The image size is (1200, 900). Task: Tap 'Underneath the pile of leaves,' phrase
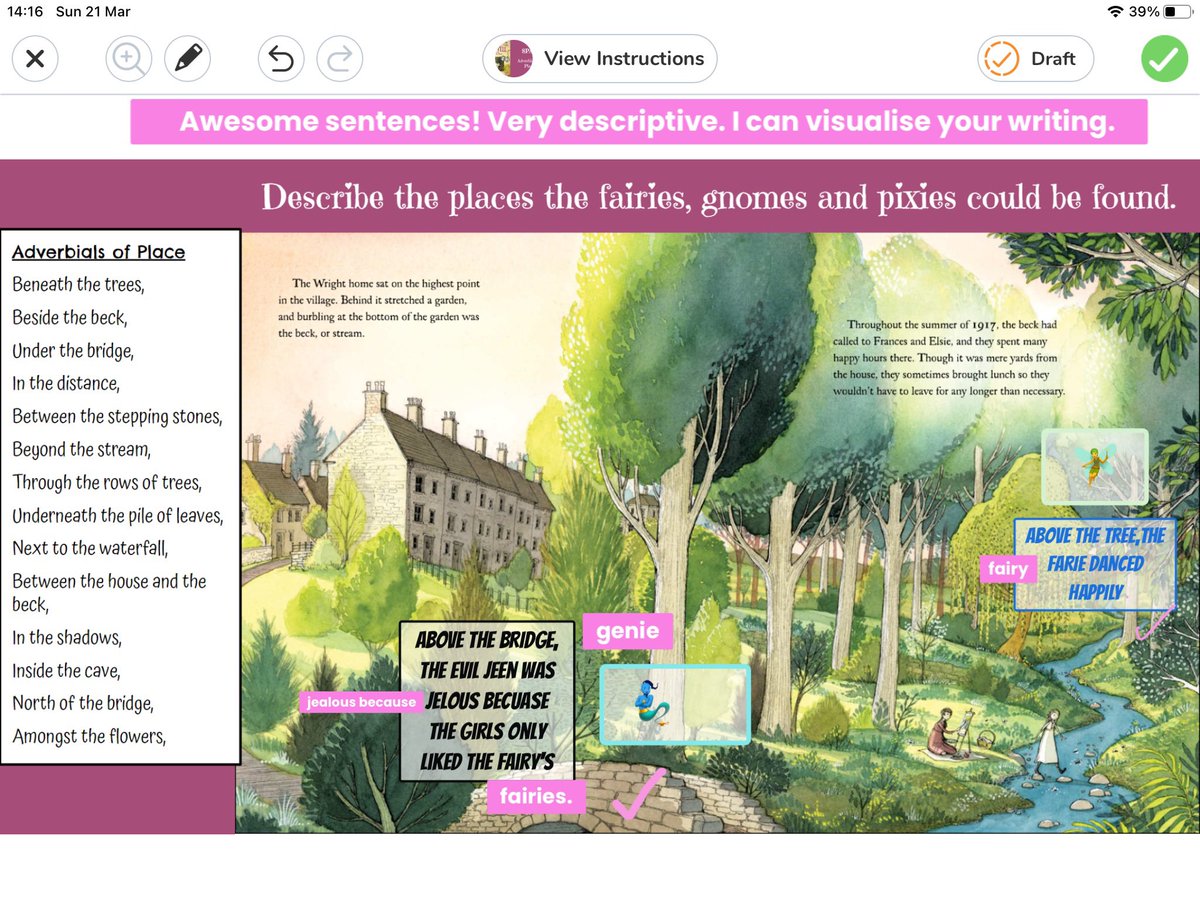(118, 516)
